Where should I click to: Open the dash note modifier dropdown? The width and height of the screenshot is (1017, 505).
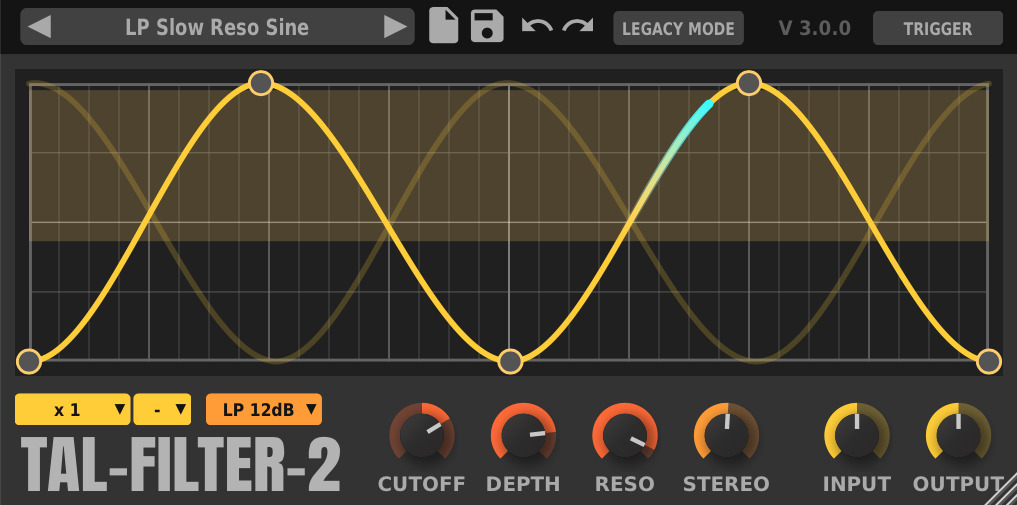pos(162,409)
